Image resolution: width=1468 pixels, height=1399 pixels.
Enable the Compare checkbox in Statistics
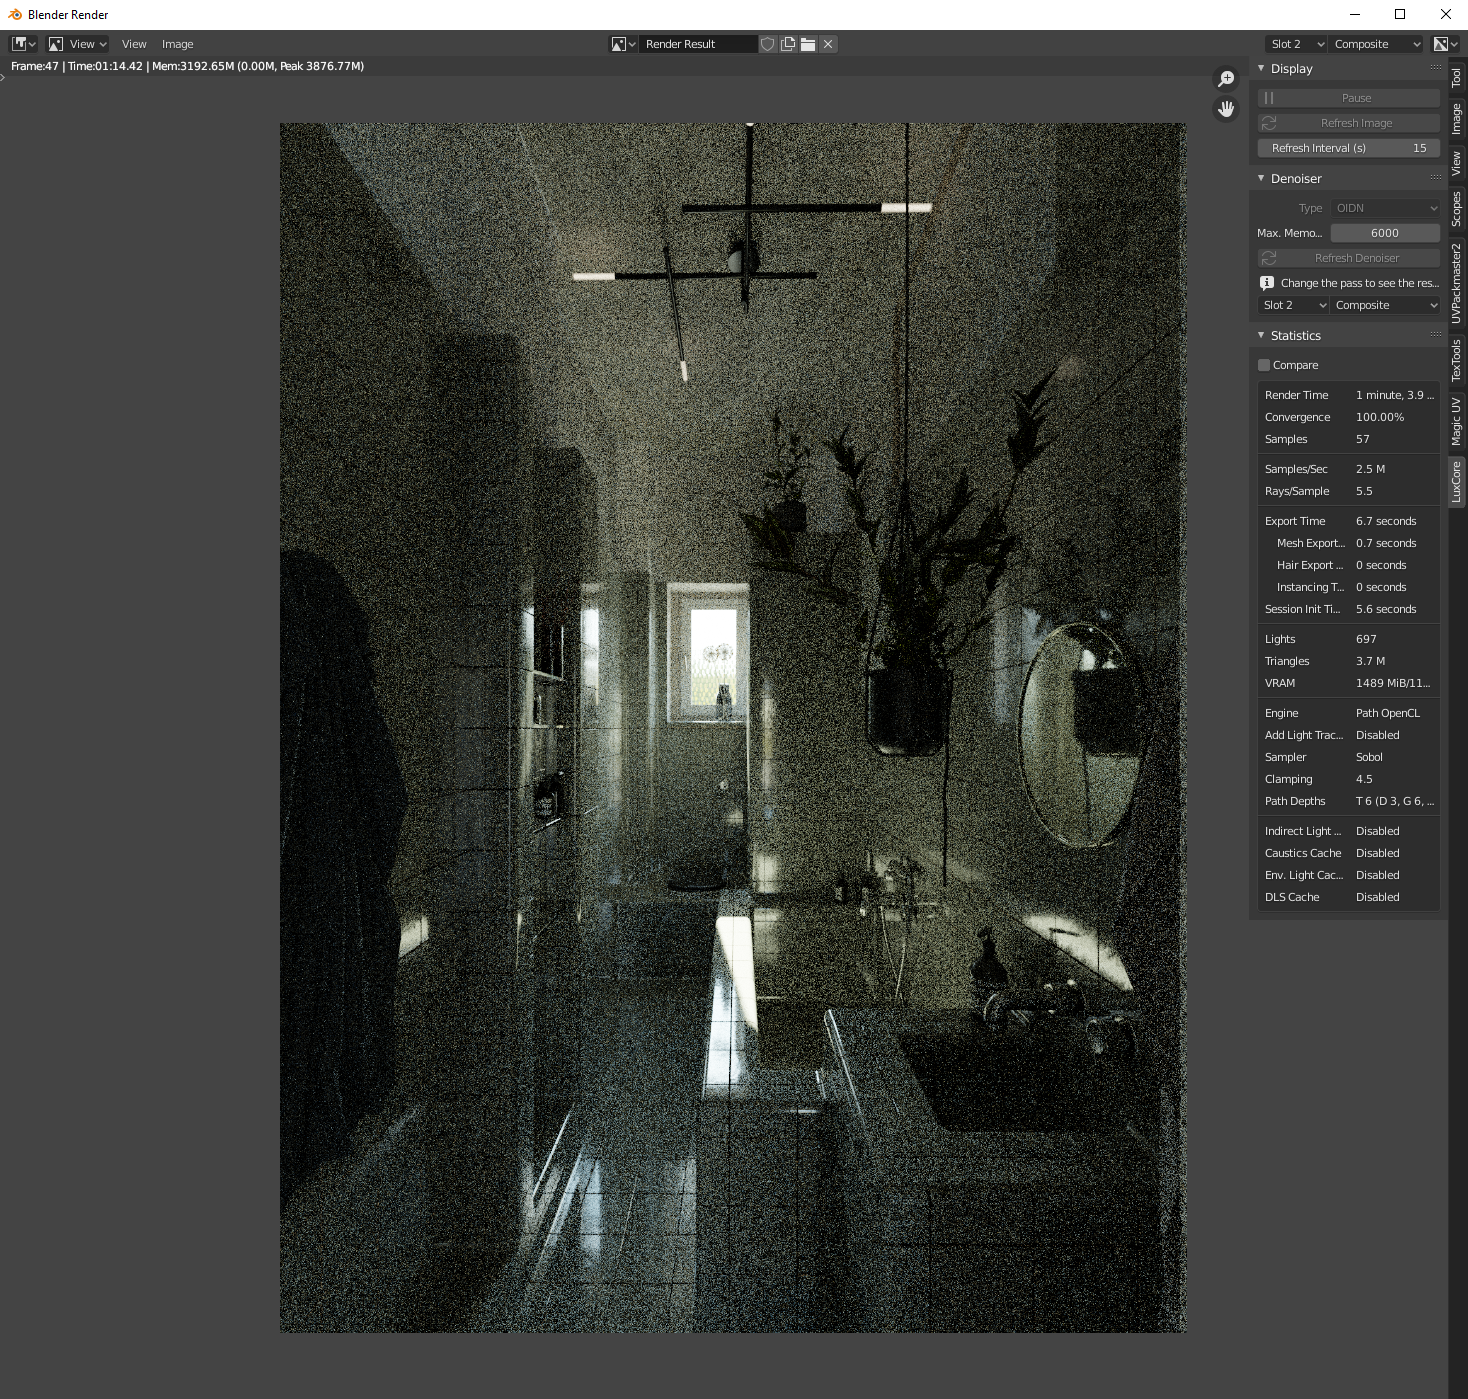tap(1264, 365)
